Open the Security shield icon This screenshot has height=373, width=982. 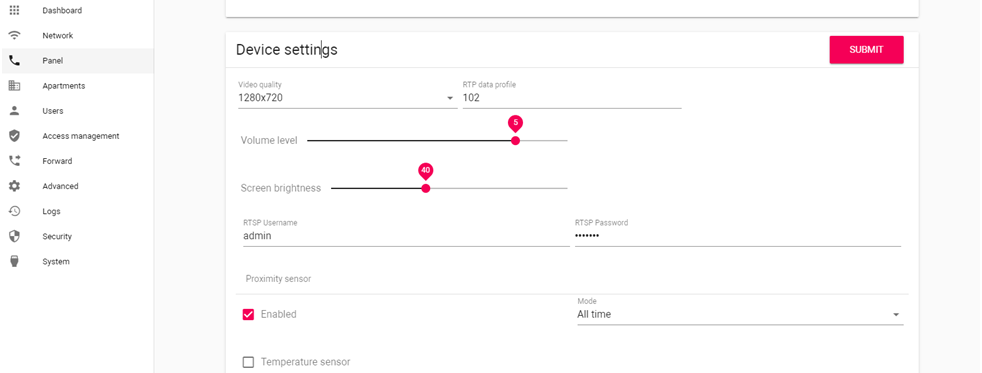[14, 237]
